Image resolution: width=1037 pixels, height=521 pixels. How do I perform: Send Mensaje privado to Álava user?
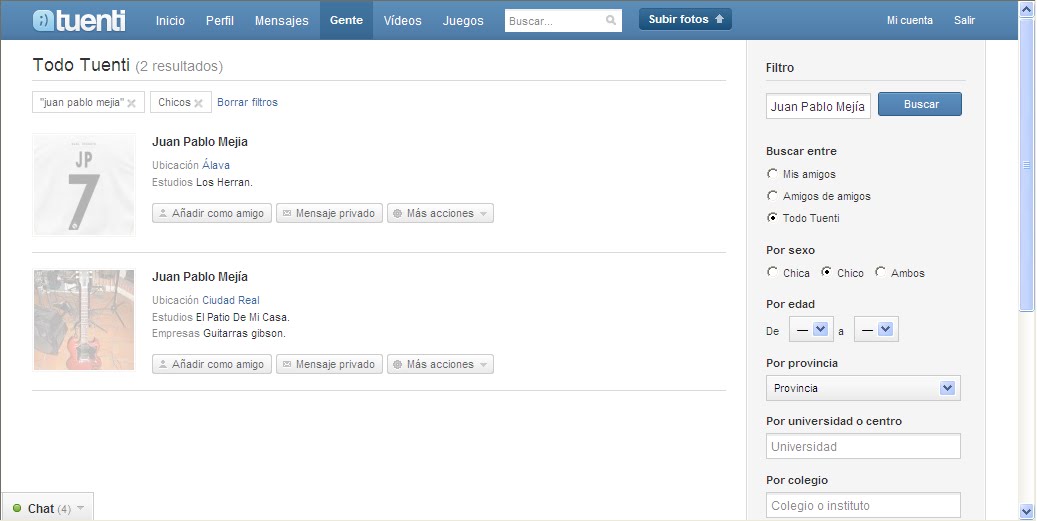pyautogui.click(x=329, y=213)
